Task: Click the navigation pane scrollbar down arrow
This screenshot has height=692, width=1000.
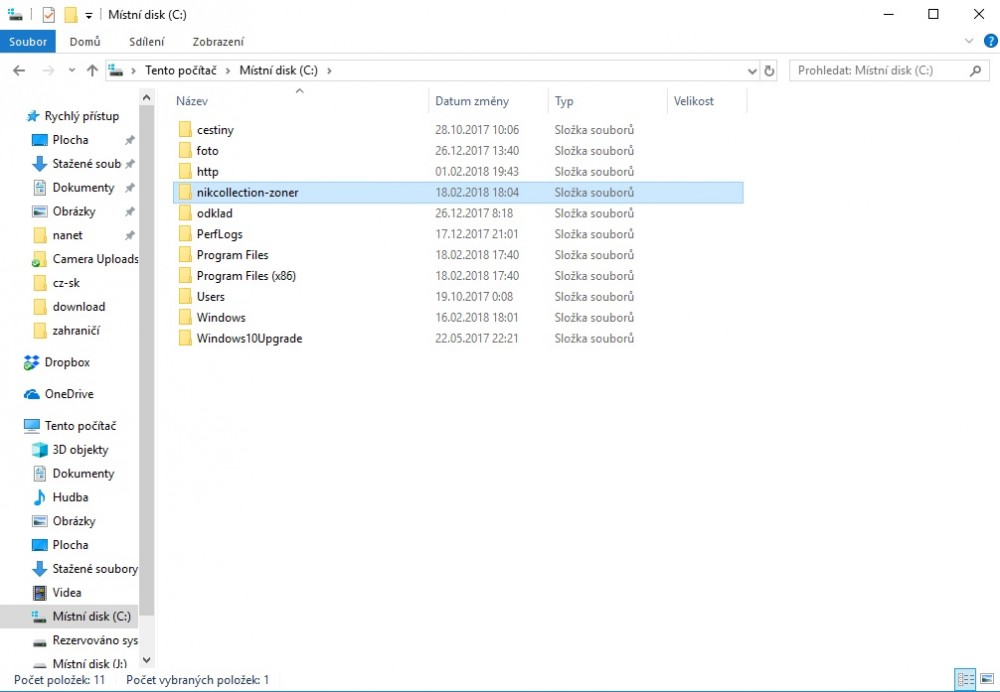Action: tap(147, 660)
